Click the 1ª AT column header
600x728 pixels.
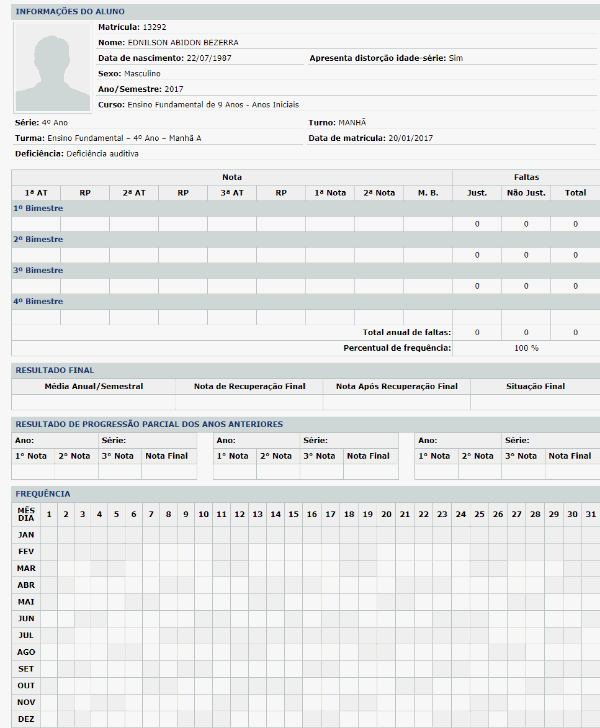tap(36, 192)
